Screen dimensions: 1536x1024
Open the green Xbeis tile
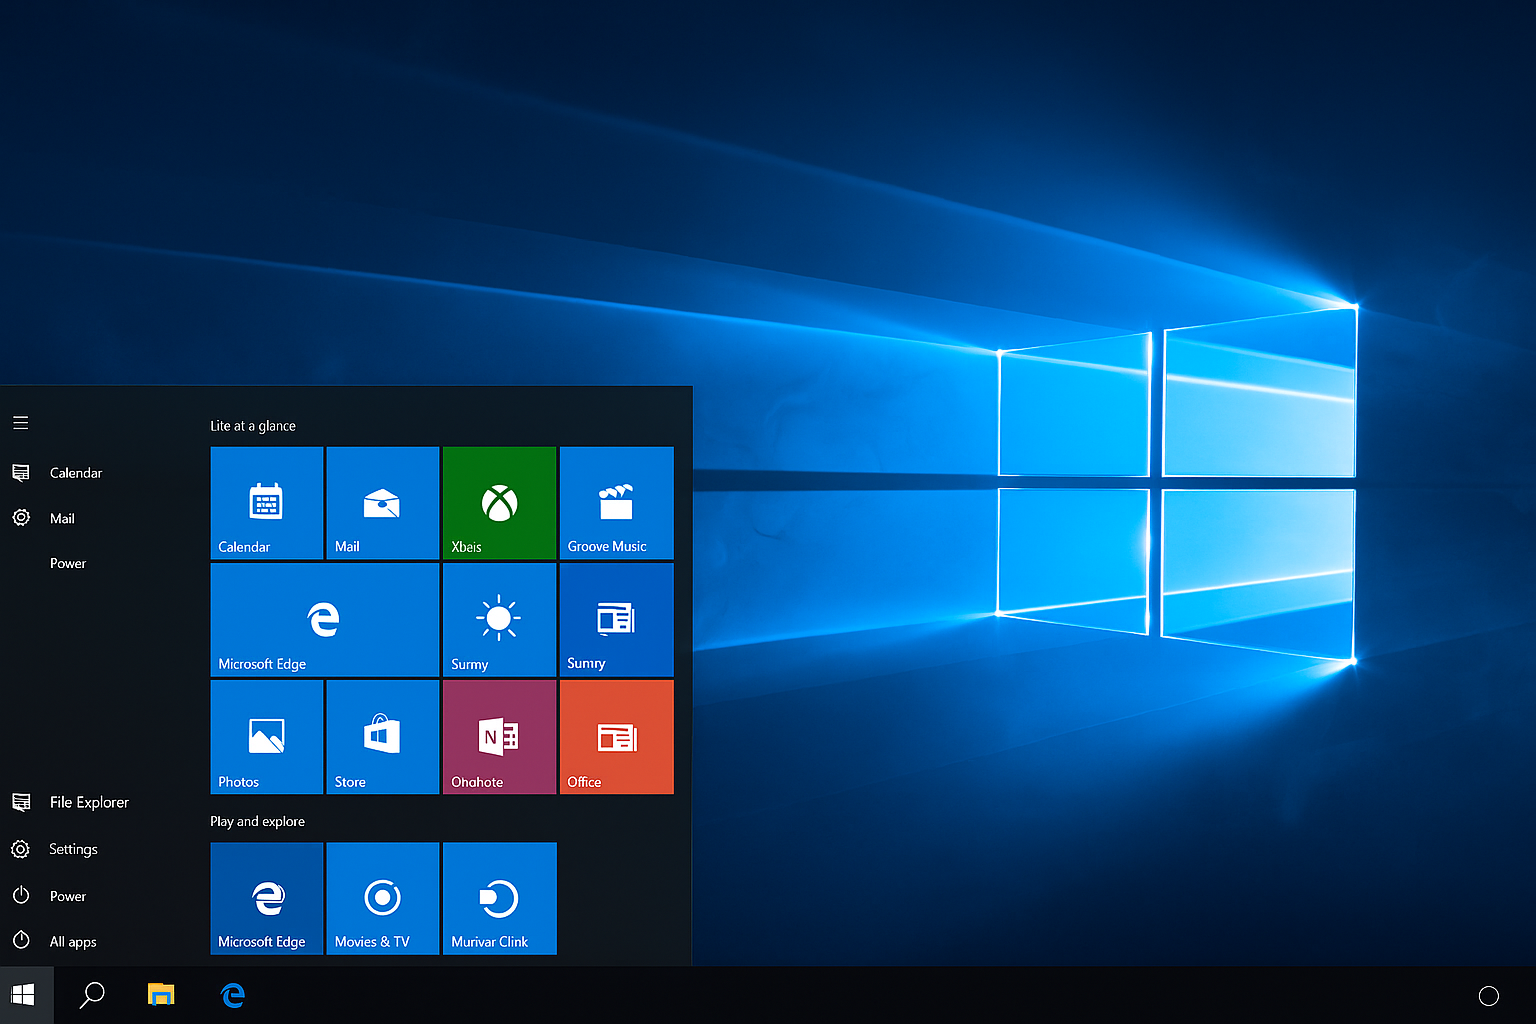pyautogui.click(x=499, y=503)
